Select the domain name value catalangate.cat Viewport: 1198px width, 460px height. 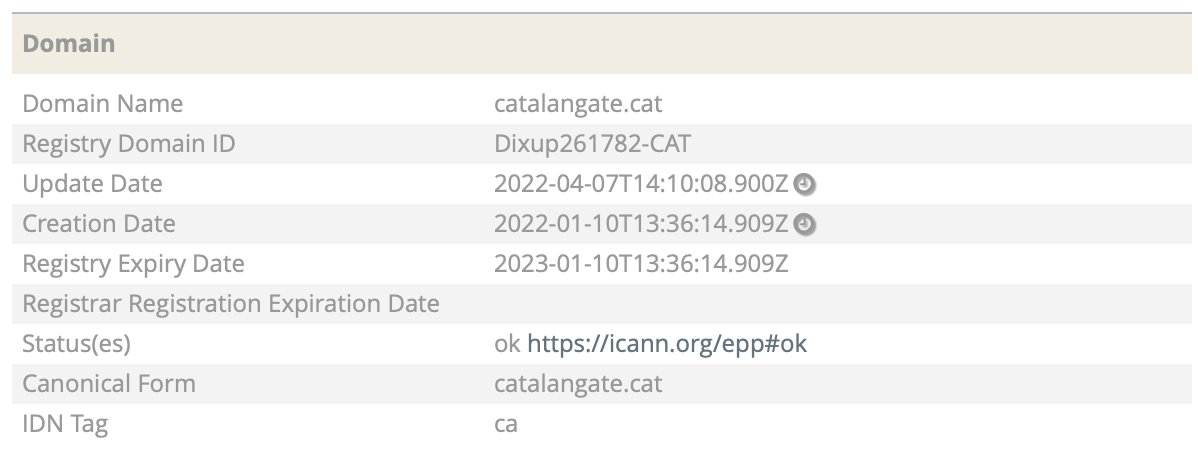tap(578, 103)
